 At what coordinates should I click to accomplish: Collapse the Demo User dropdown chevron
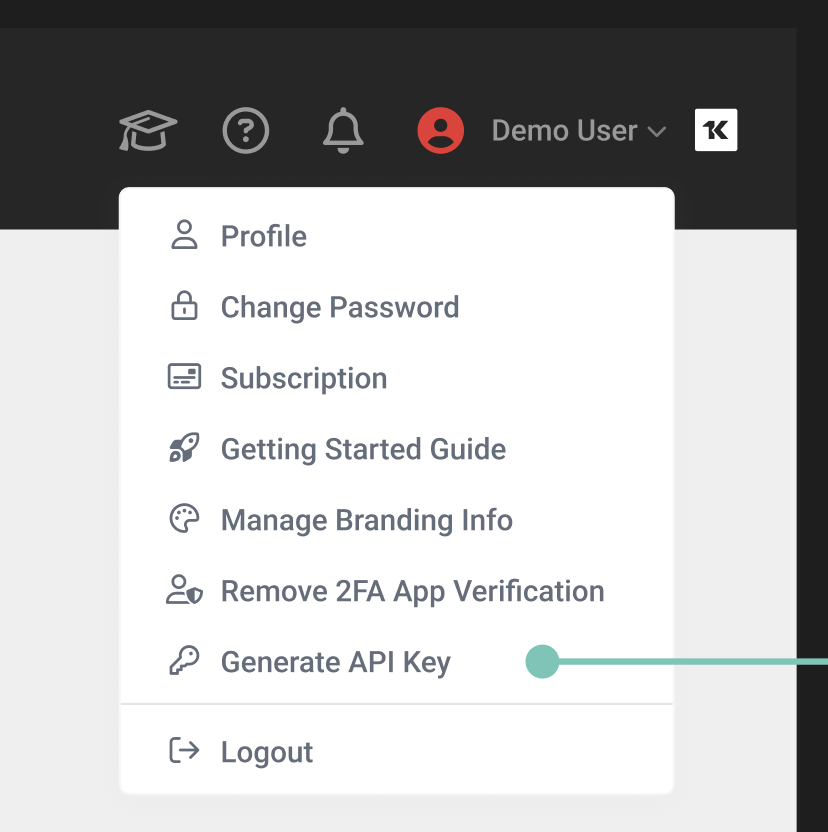click(657, 132)
